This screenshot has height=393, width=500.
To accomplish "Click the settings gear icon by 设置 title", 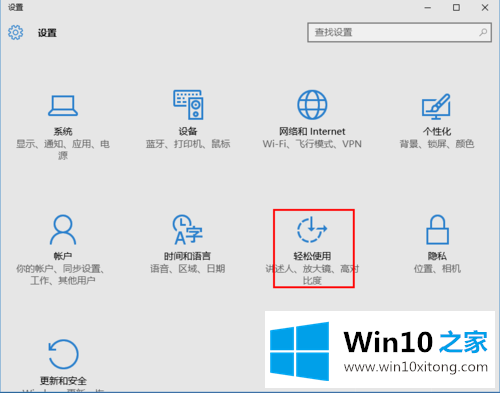I will click(x=15, y=33).
